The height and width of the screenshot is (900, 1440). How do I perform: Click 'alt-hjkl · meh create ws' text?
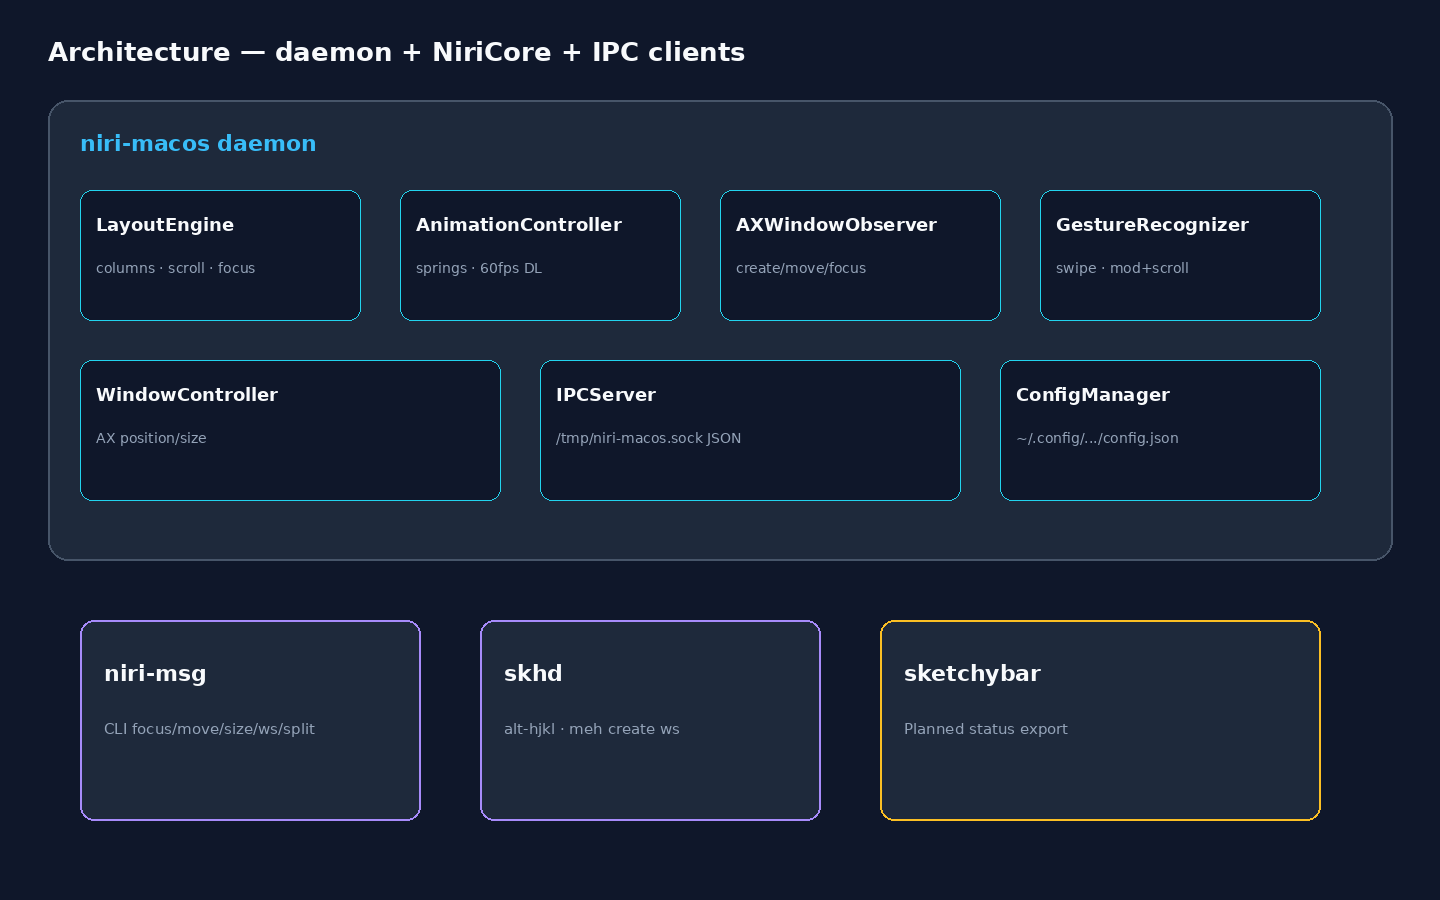coord(591,729)
